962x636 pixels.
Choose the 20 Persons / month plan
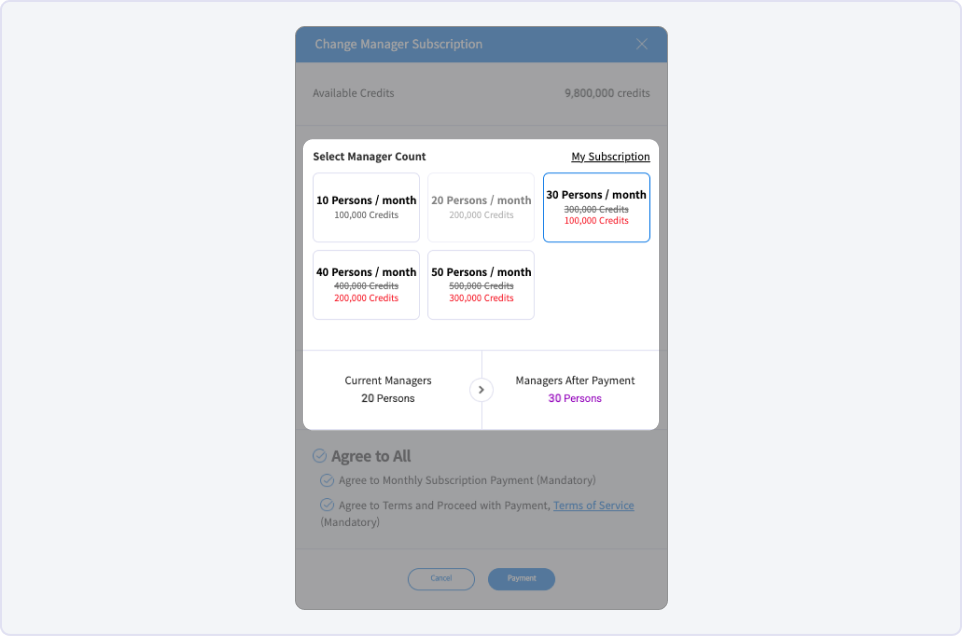(x=481, y=207)
